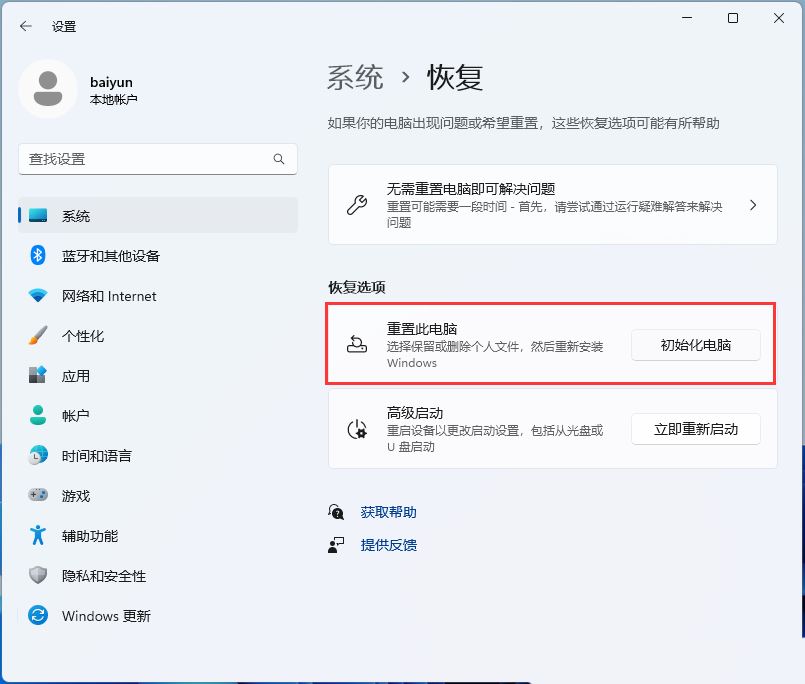The image size is (805, 684).
Task: Click the wrench troubleshoot icon
Action: click(x=357, y=205)
